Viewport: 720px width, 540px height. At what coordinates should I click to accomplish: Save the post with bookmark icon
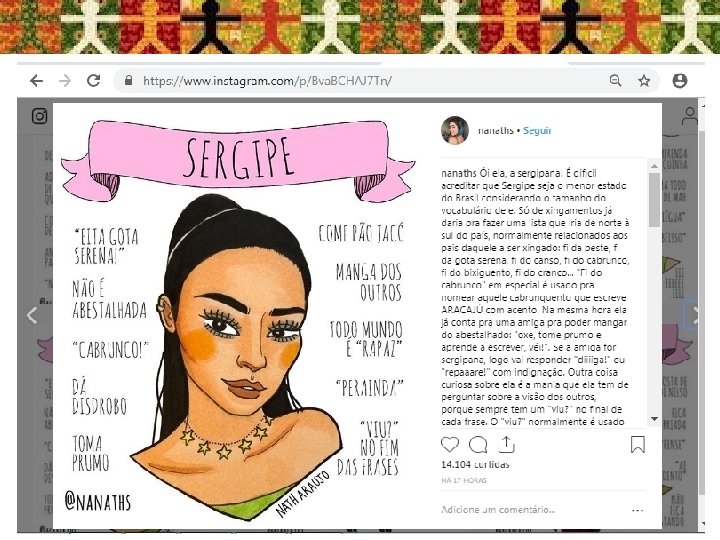(638, 444)
